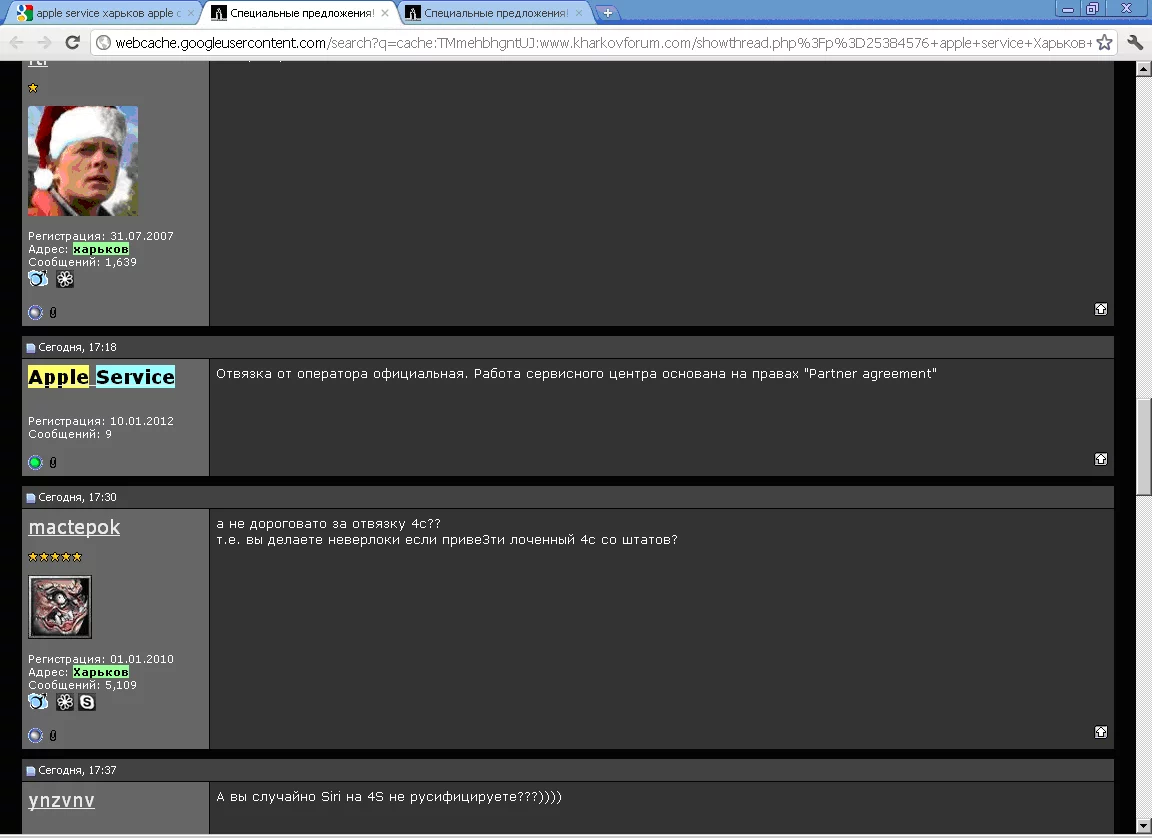Click the scrollbar up arrow
1152x838 pixels.
point(1143,69)
